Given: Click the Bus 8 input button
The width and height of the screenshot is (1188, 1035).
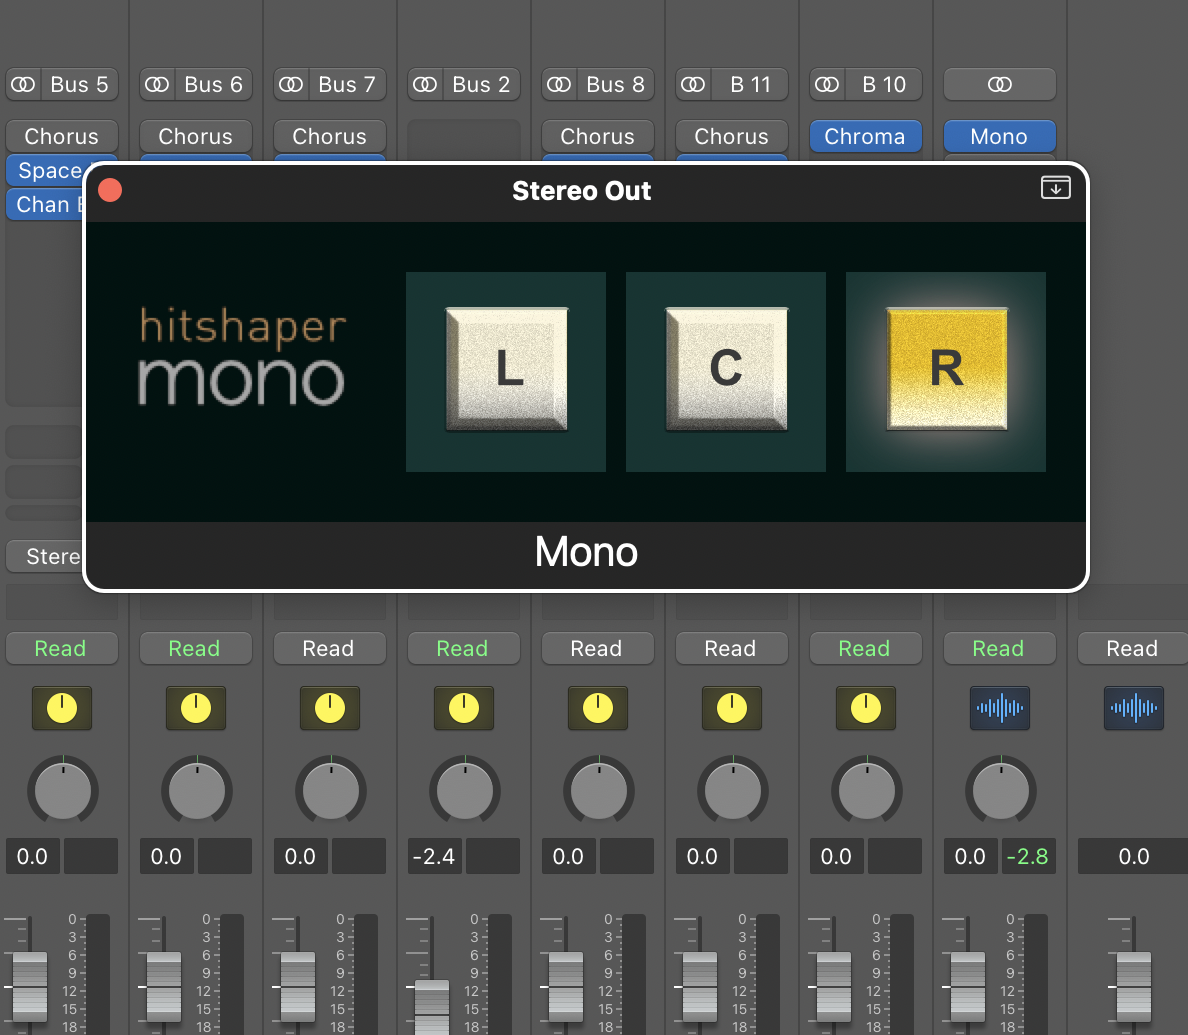Looking at the screenshot, I should [x=615, y=85].
